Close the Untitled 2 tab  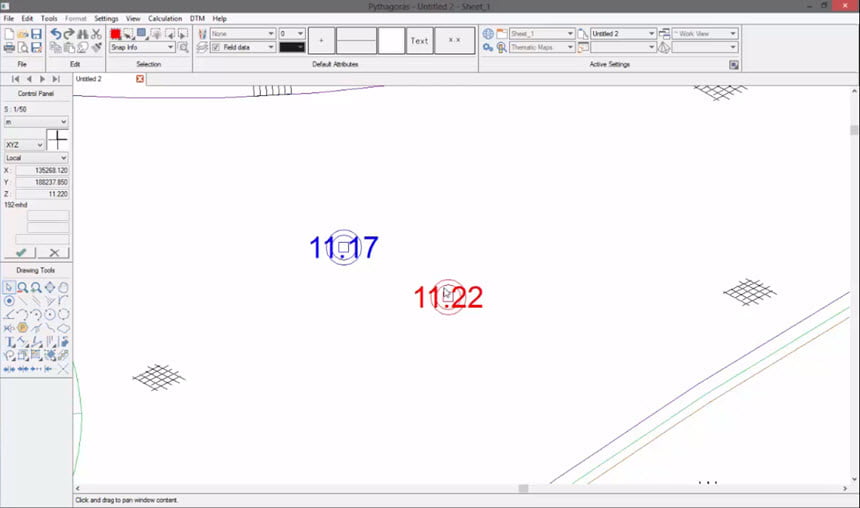click(x=140, y=79)
